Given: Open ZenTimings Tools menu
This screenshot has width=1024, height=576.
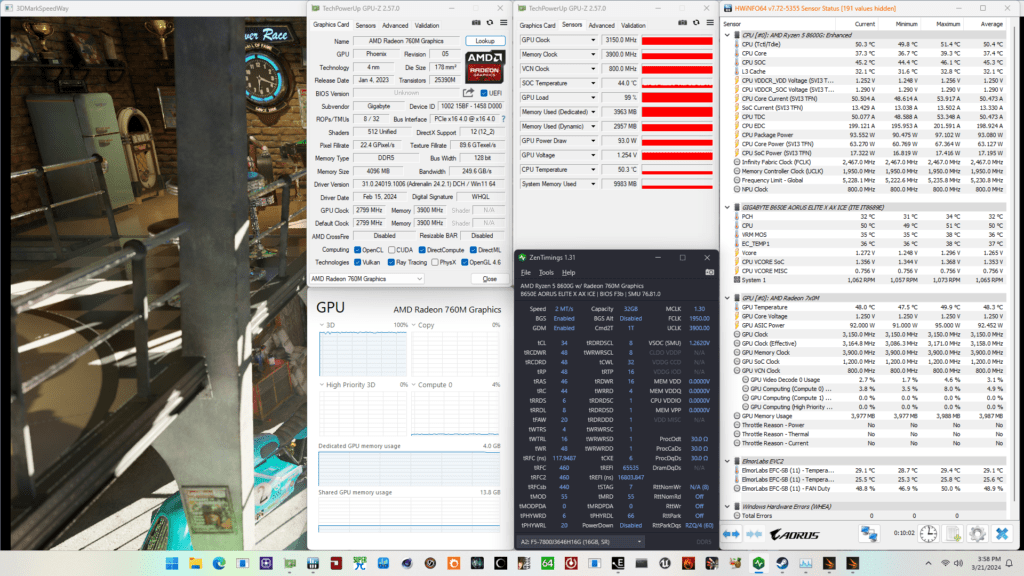Looking at the screenshot, I should (x=547, y=272).
